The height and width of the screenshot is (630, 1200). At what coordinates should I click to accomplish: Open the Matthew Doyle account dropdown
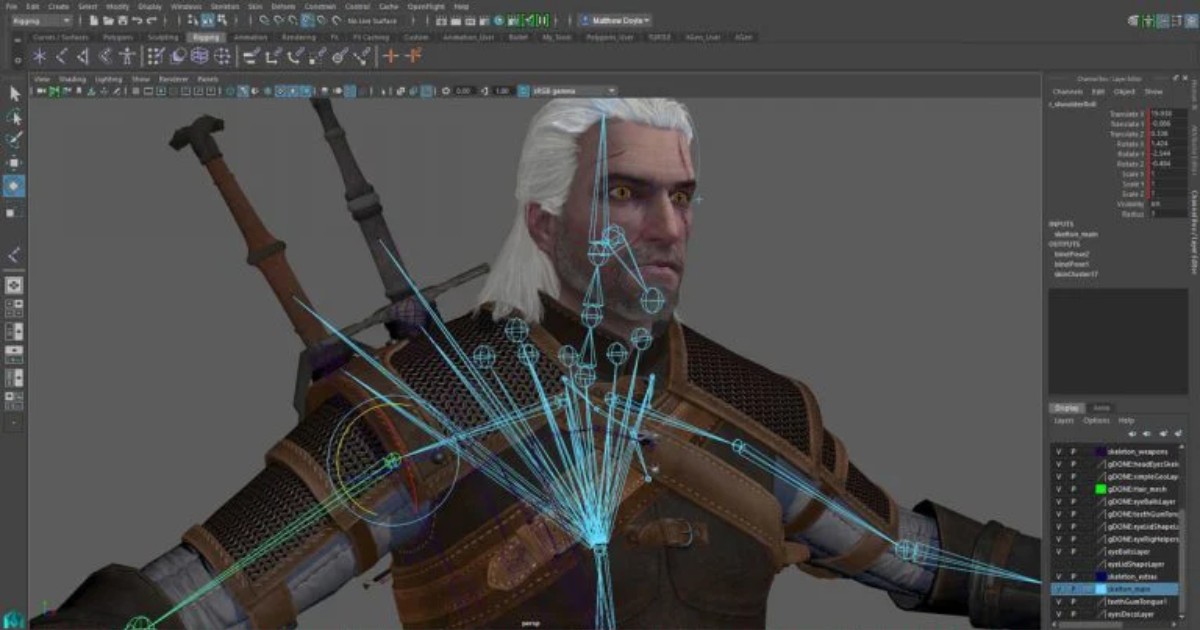616,20
